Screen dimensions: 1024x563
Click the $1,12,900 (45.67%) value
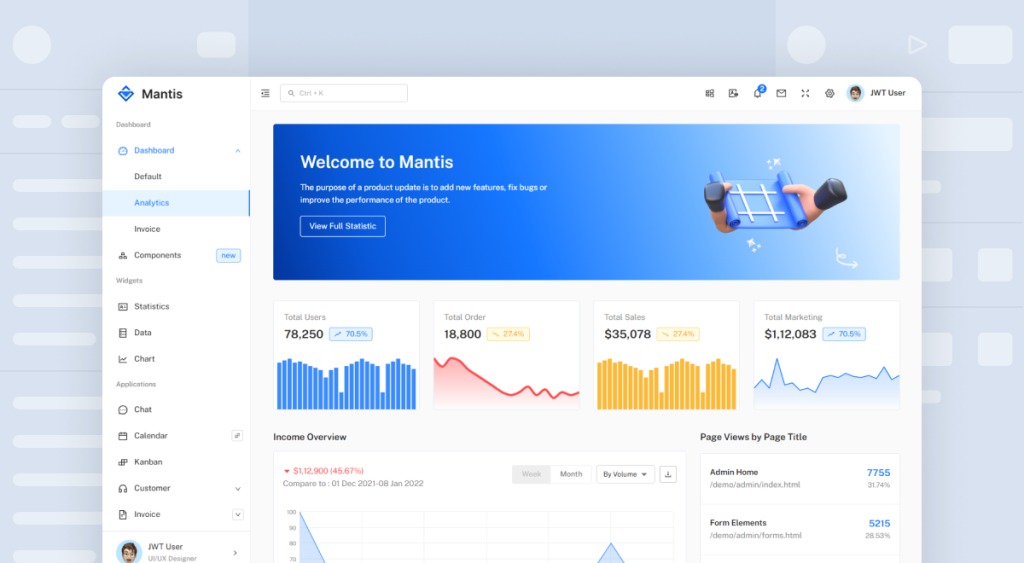[328, 471]
